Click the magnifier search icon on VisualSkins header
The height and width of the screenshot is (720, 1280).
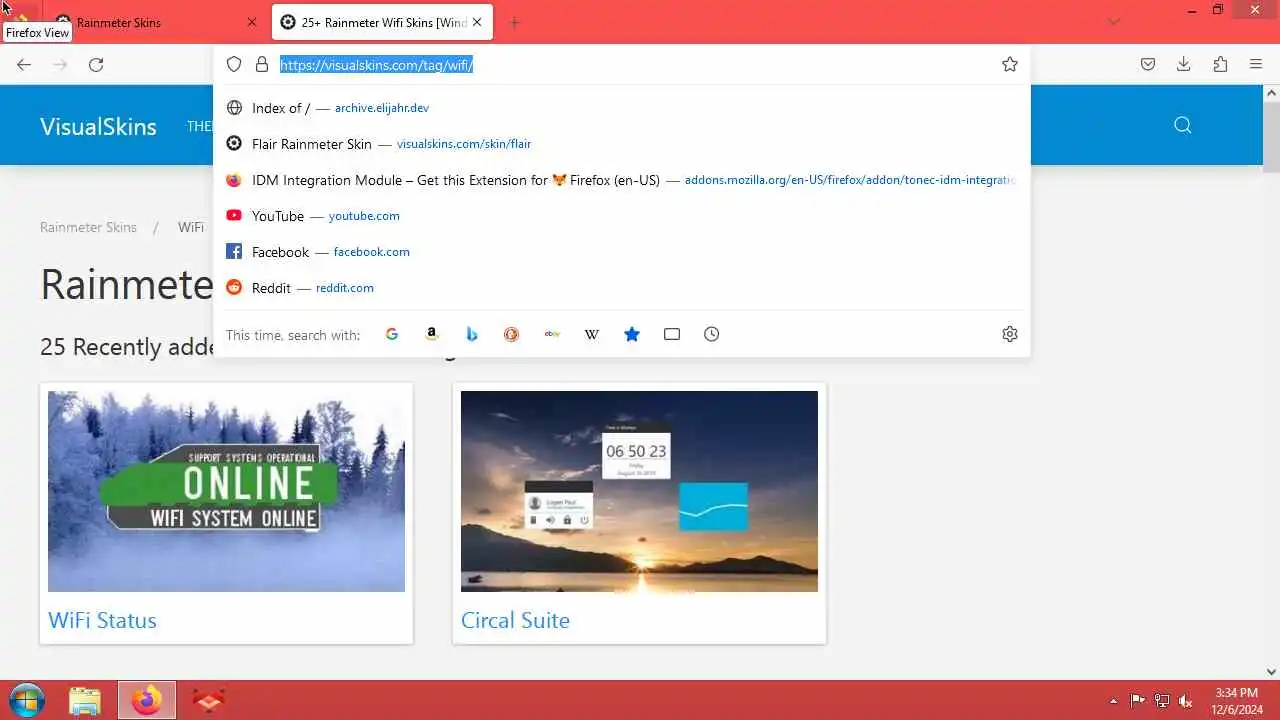point(1183,125)
